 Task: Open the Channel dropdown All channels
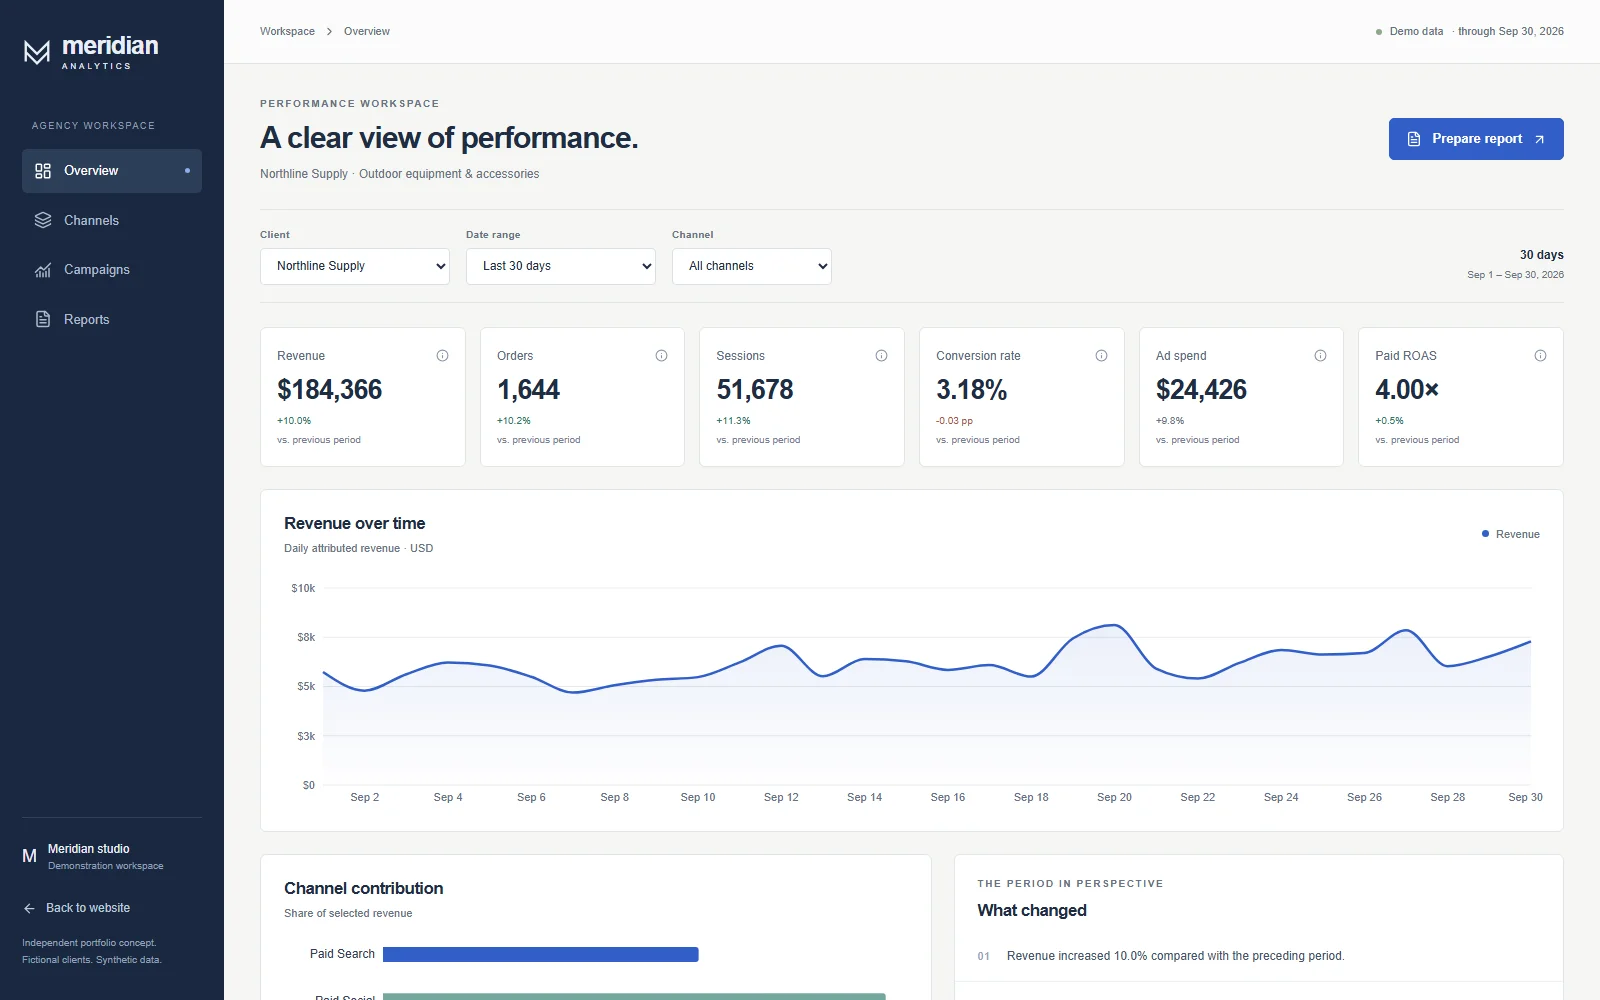[x=752, y=266]
